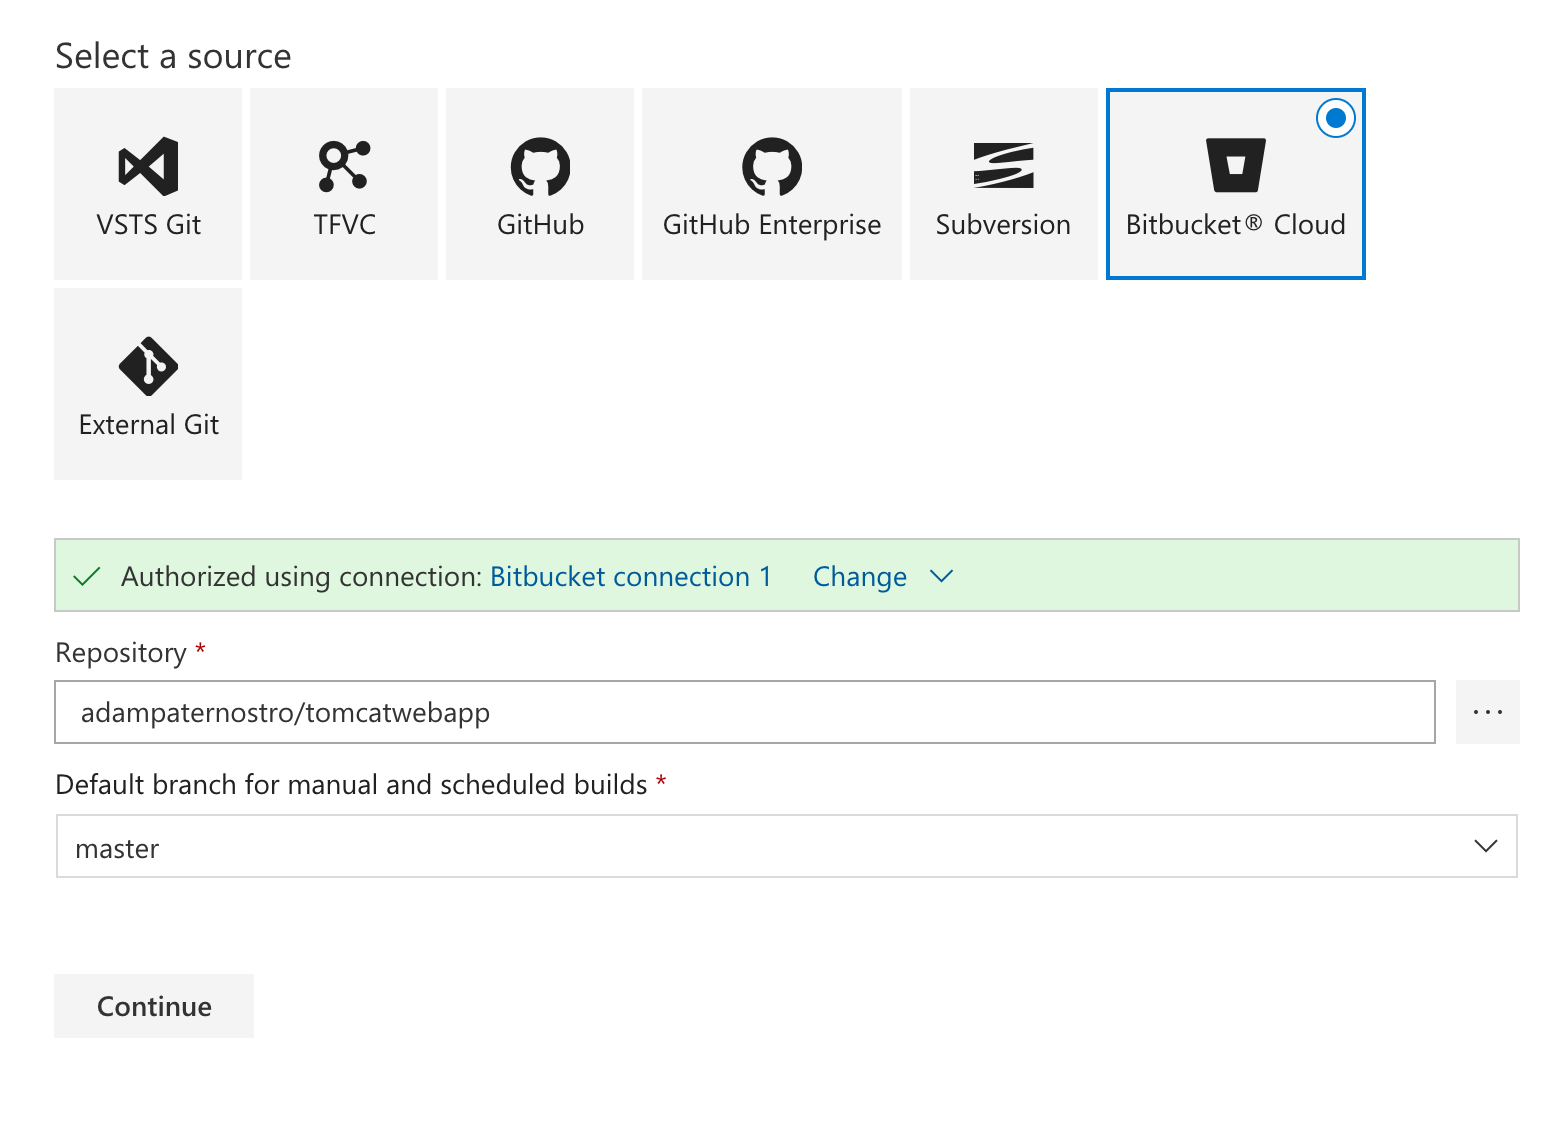1548x1138 pixels.
Task: Select the External Git source tile
Action: 148,384
